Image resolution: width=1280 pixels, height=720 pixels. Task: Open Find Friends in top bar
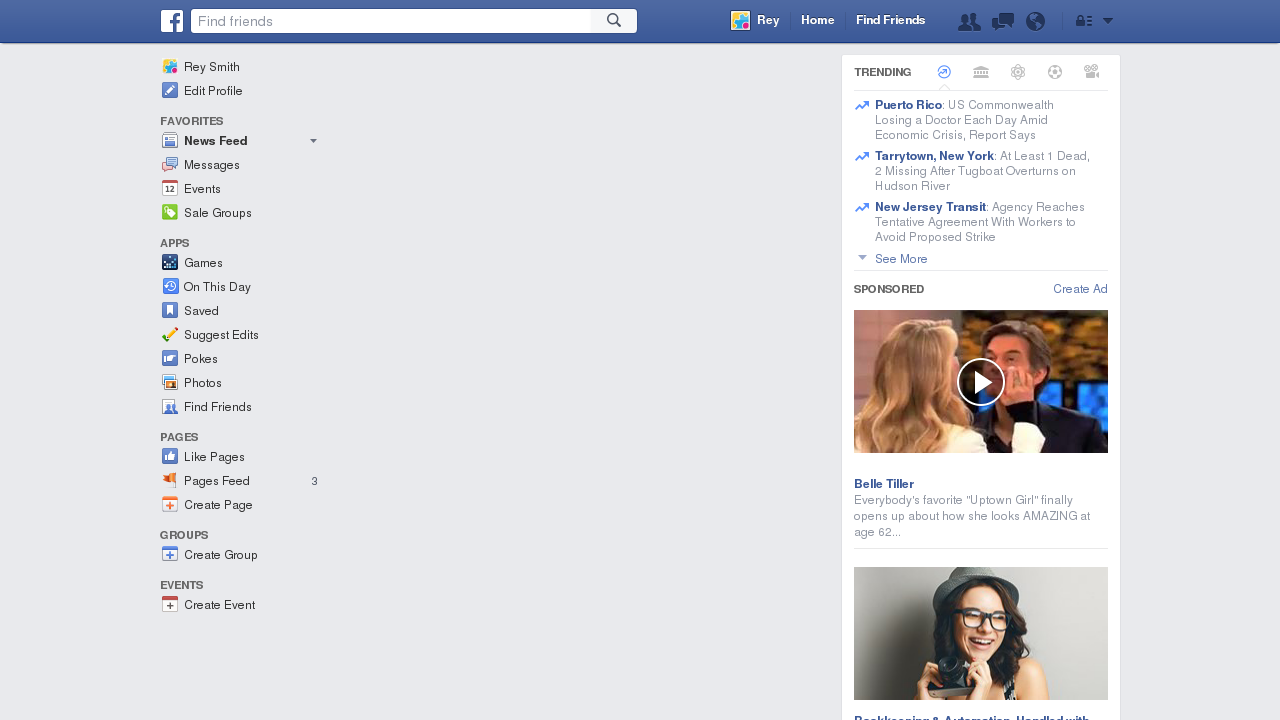[x=890, y=20]
